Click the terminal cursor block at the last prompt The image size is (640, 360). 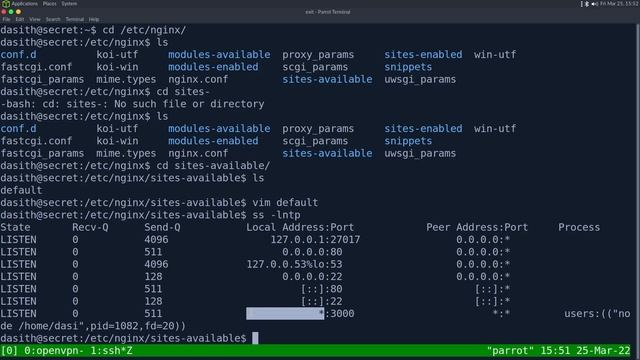(255, 338)
